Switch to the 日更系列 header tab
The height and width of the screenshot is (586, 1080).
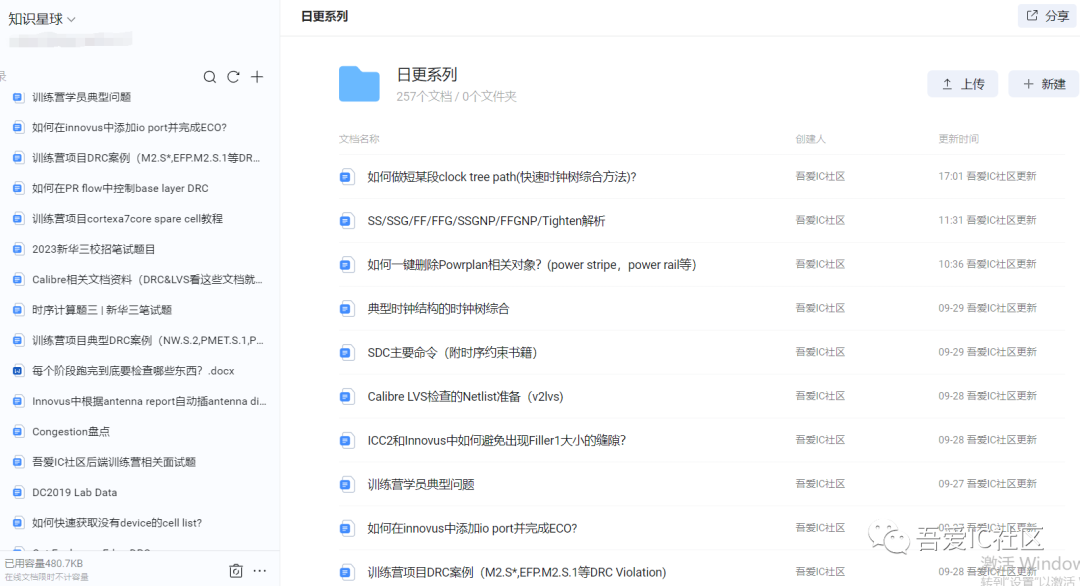click(320, 16)
